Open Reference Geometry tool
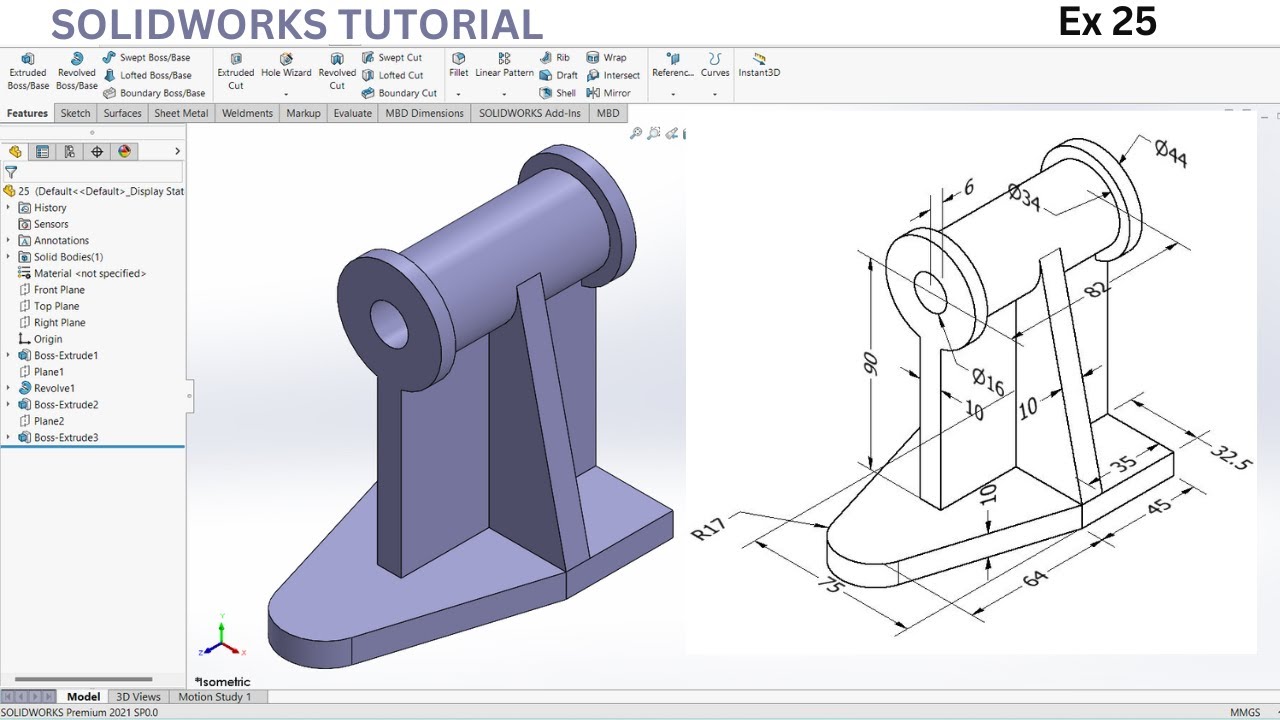 tap(673, 66)
